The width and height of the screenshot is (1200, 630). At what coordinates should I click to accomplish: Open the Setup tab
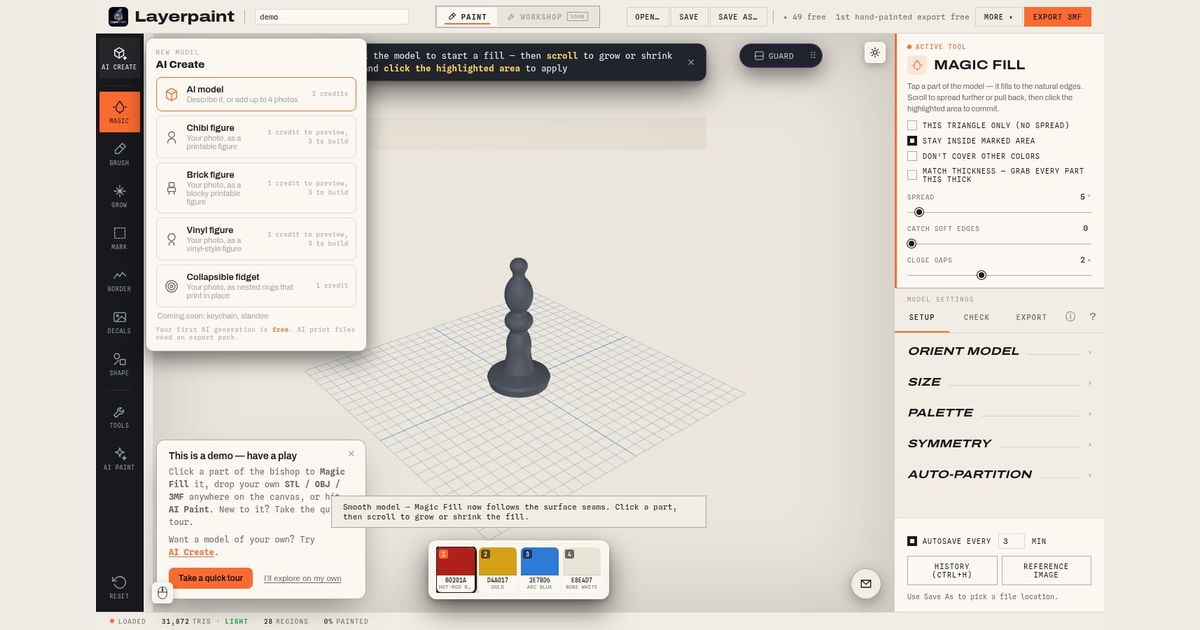[922, 317]
